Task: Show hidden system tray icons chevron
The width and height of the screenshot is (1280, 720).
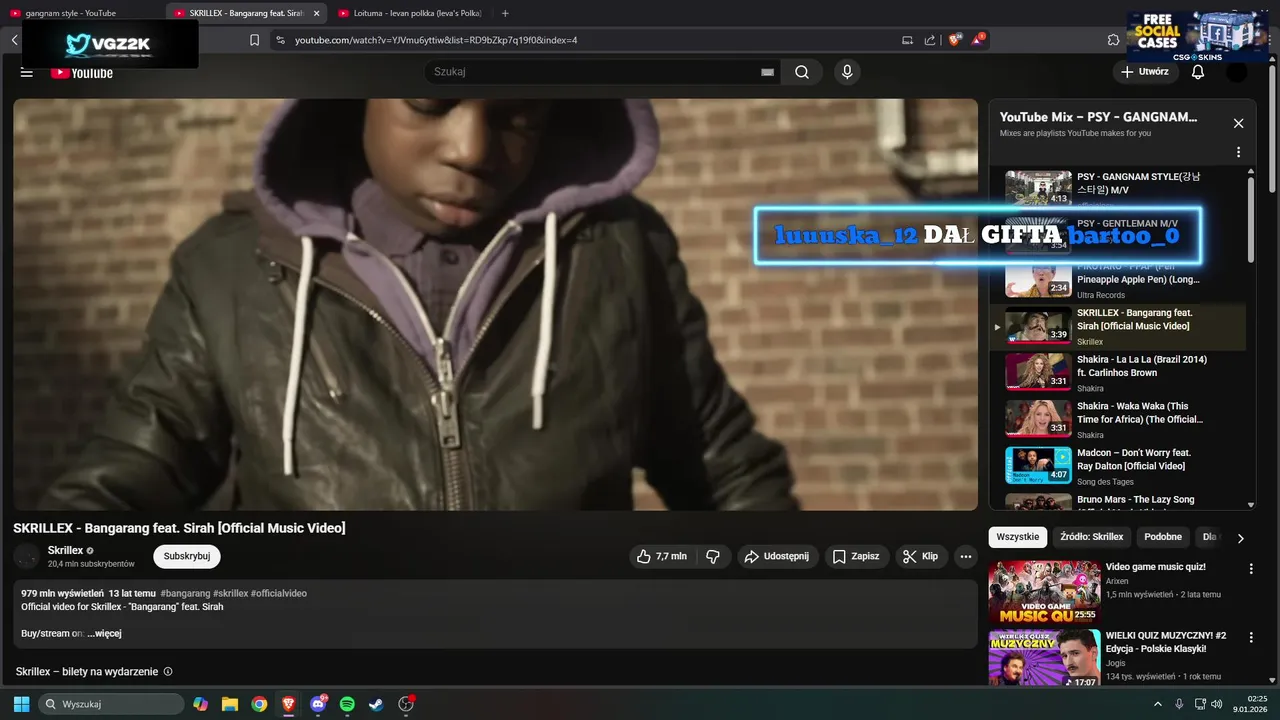Action: (x=1158, y=704)
